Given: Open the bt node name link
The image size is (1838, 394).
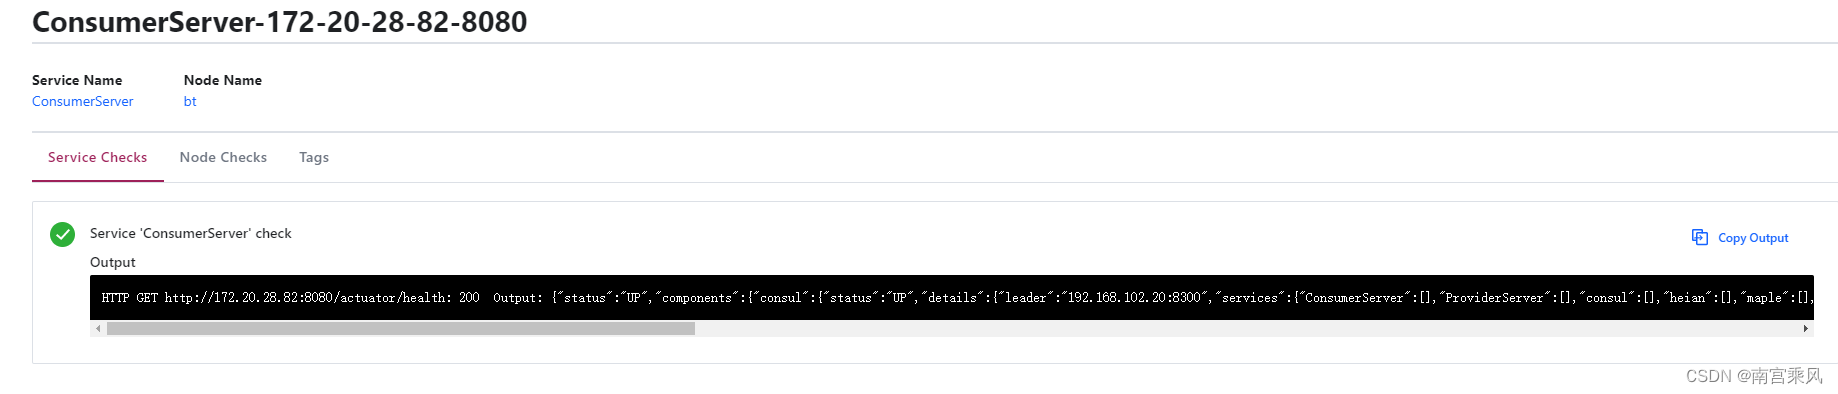Looking at the screenshot, I should pos(190,101).
